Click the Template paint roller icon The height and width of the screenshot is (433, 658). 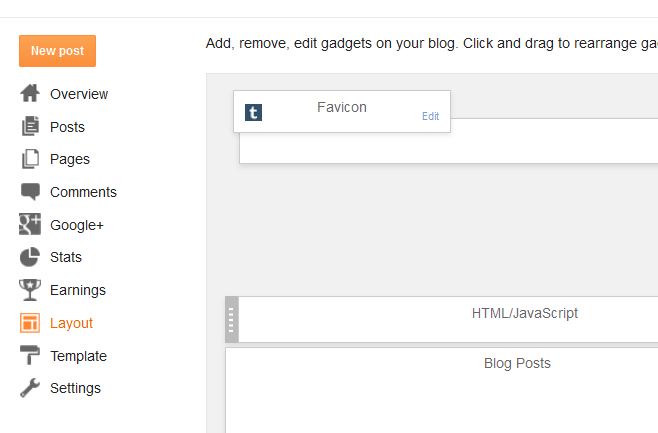click(x=30, y=356)
